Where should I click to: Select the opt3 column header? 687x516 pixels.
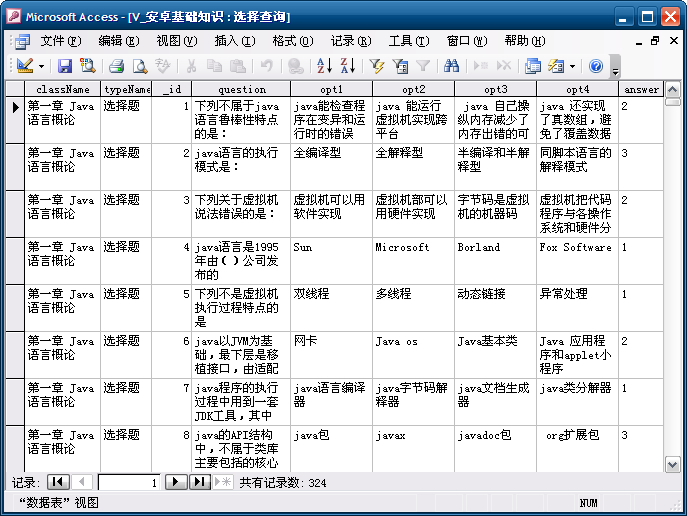(x=496, y=89)
